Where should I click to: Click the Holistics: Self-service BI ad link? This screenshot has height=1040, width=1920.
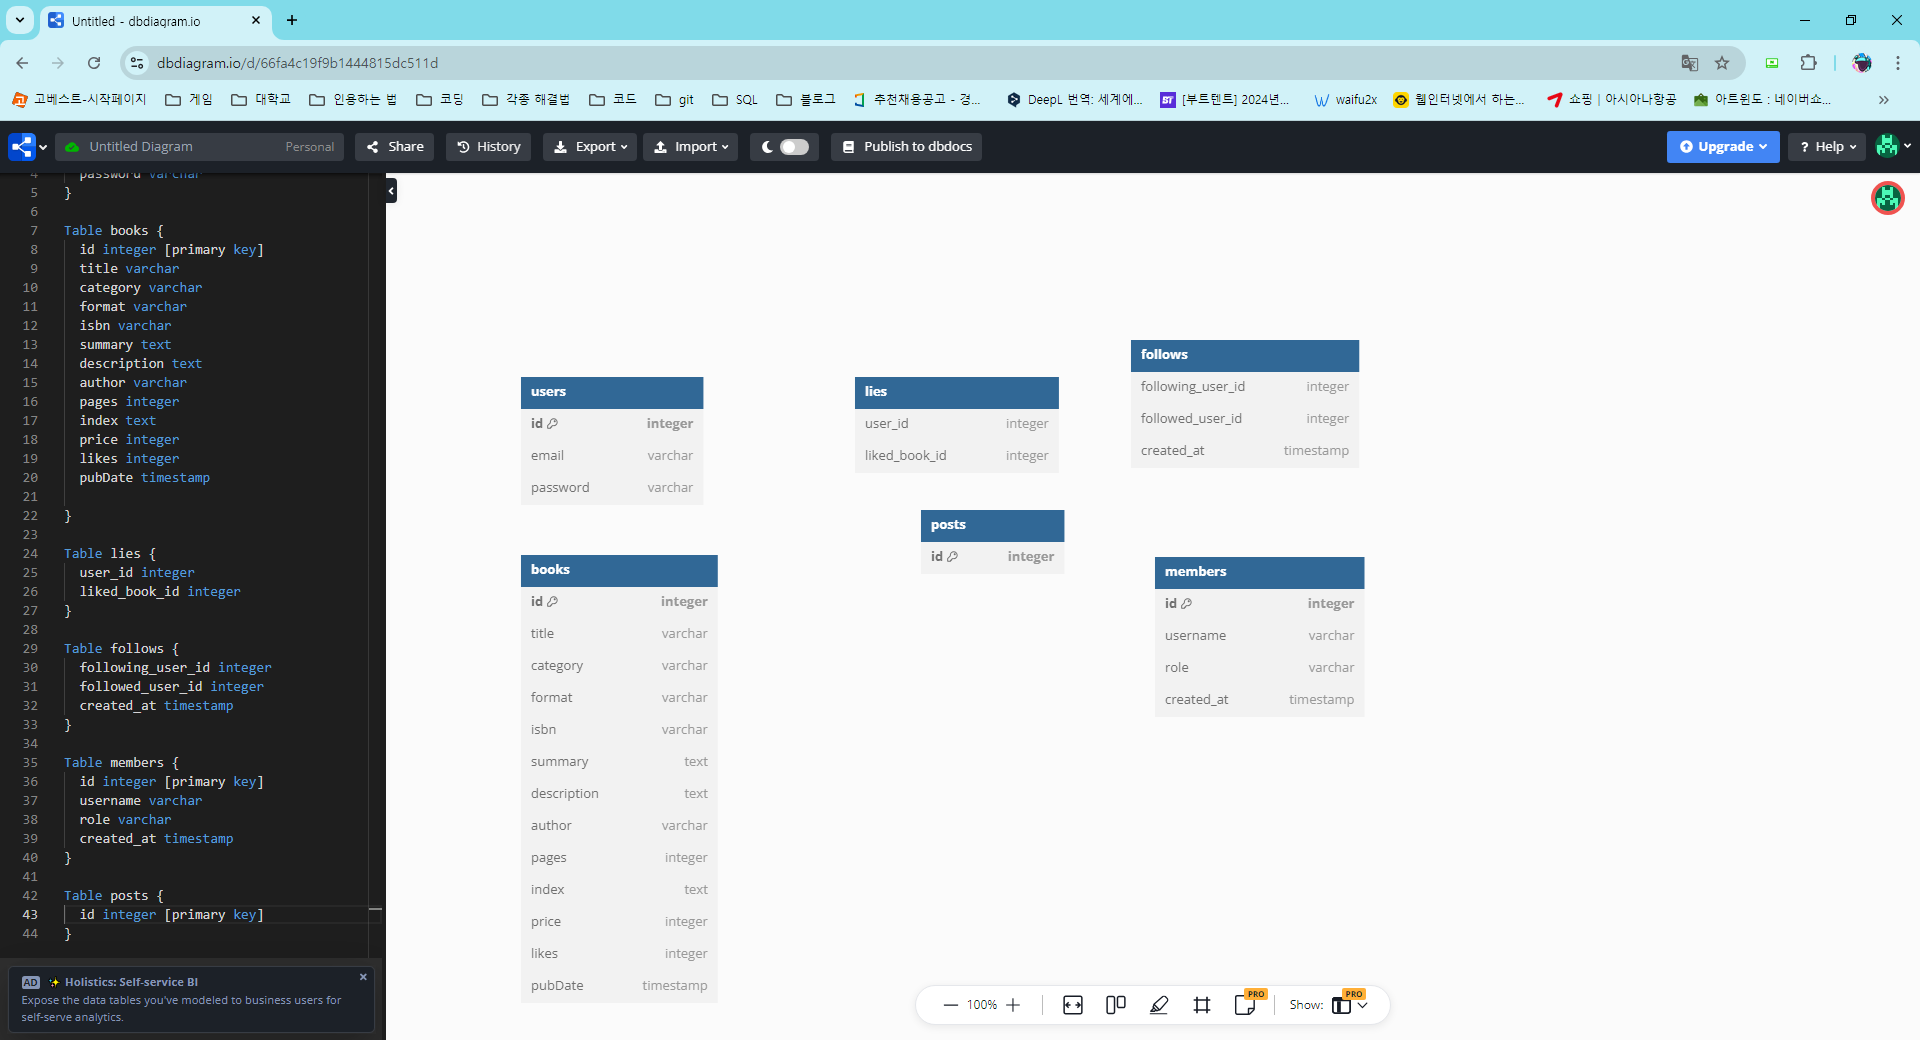pyautogui.click(x=131, y=982)
